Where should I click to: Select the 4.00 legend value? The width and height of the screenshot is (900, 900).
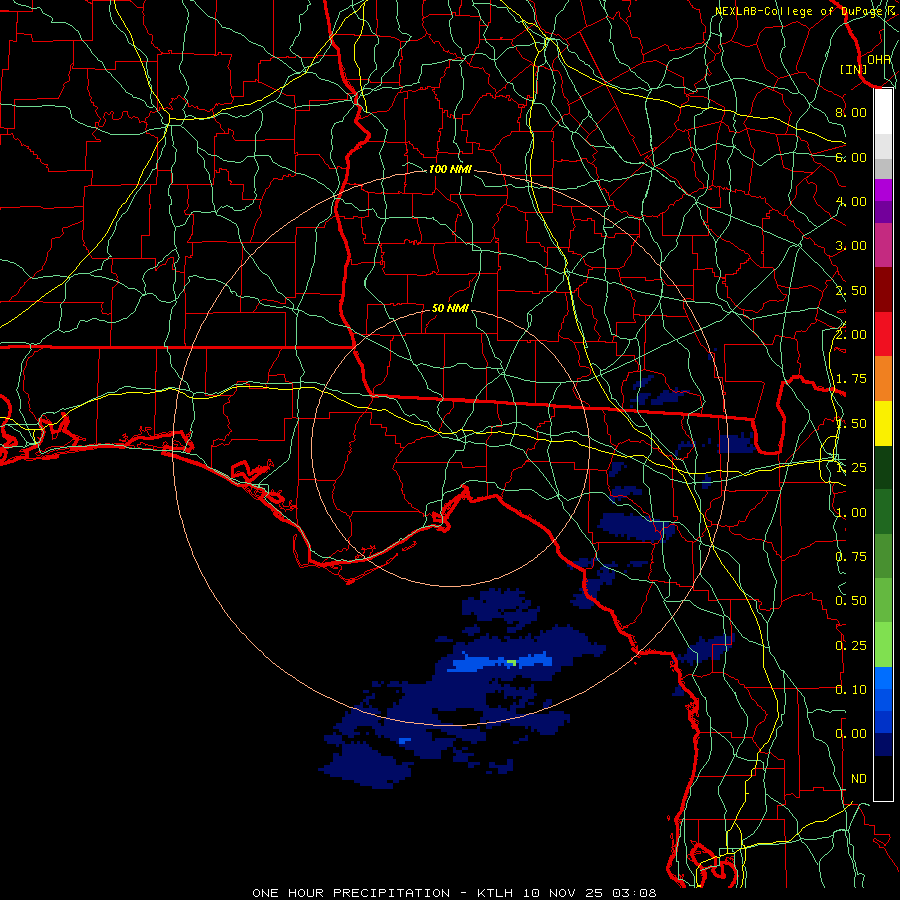tap(851, 201)
